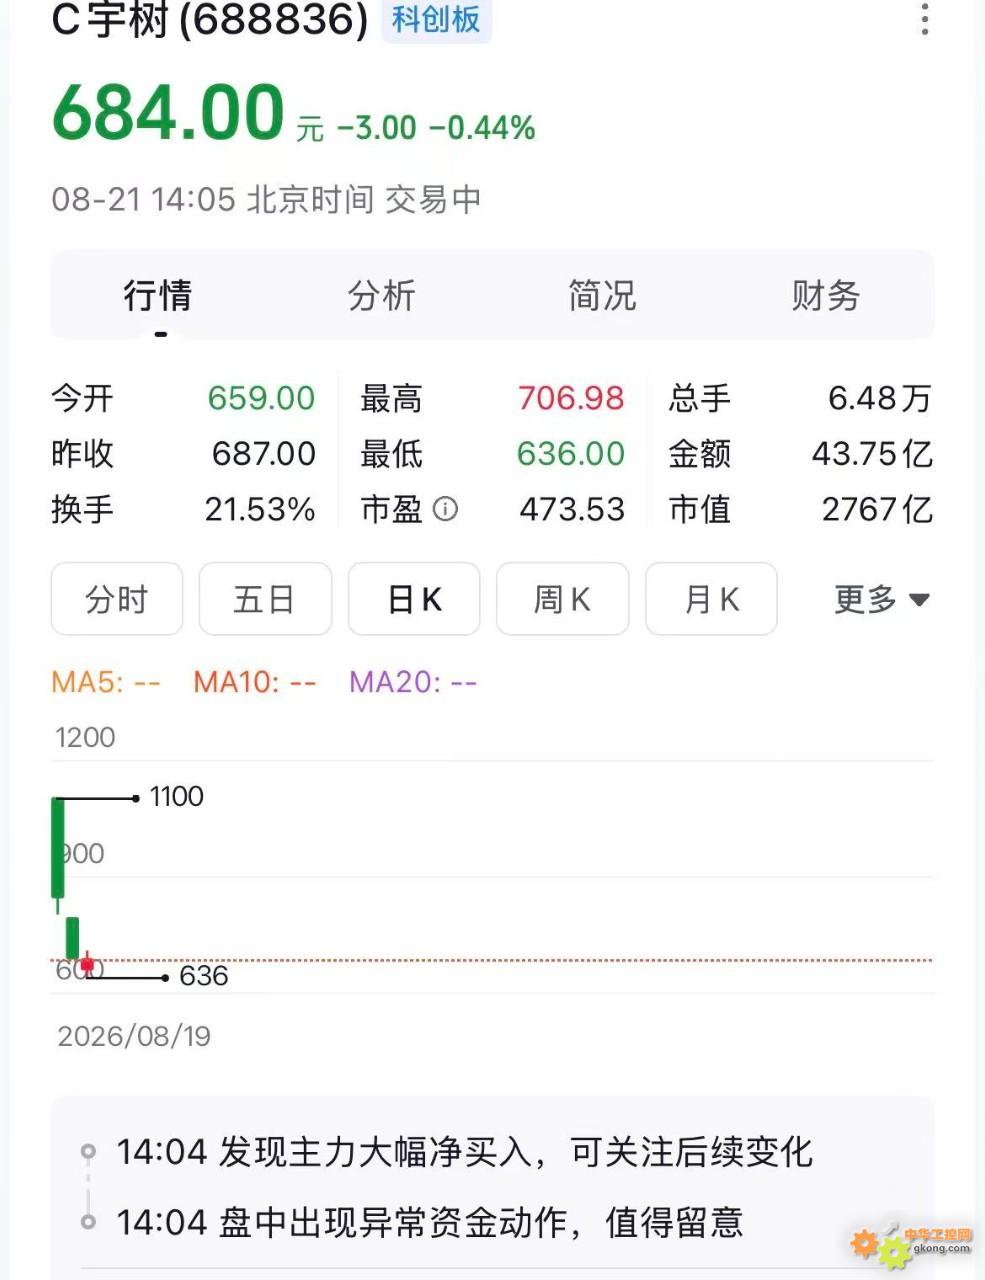This screenshot has height=1280, width=985.
Task: Open the 简况 tab
Action: tap(602, 296)
